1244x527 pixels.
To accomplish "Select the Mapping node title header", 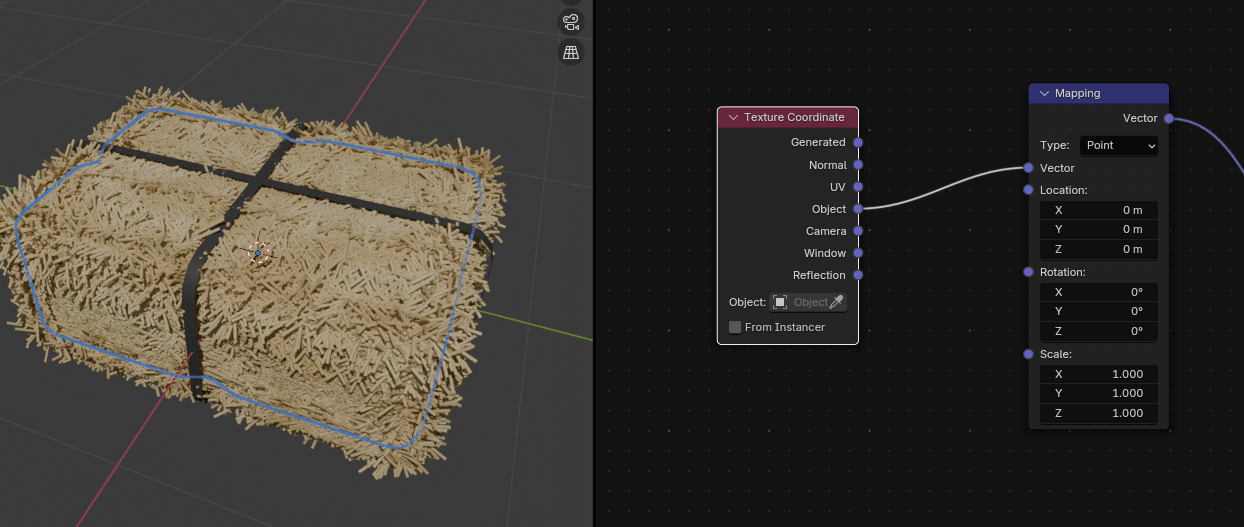I will (1100, 94).
